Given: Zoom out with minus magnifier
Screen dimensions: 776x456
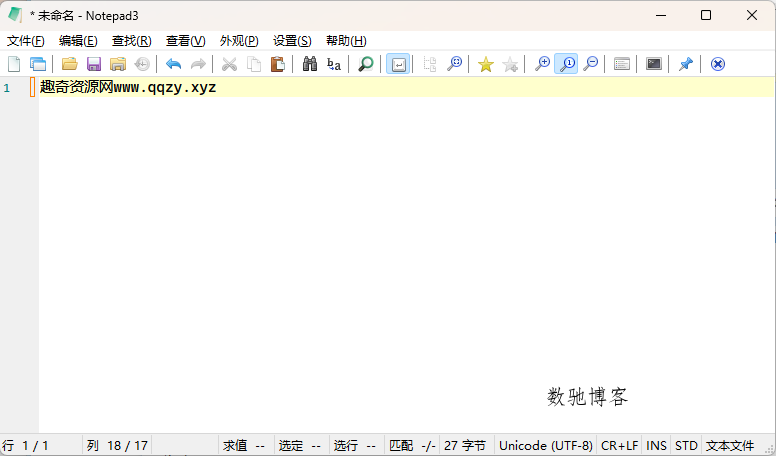Looking at the screenshot, I should [x=590, y=64].
